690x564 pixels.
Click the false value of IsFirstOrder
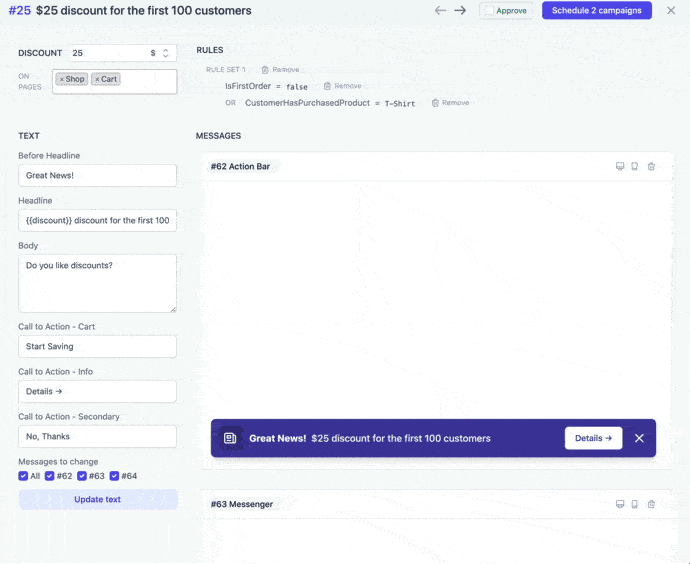click(297, 87)
